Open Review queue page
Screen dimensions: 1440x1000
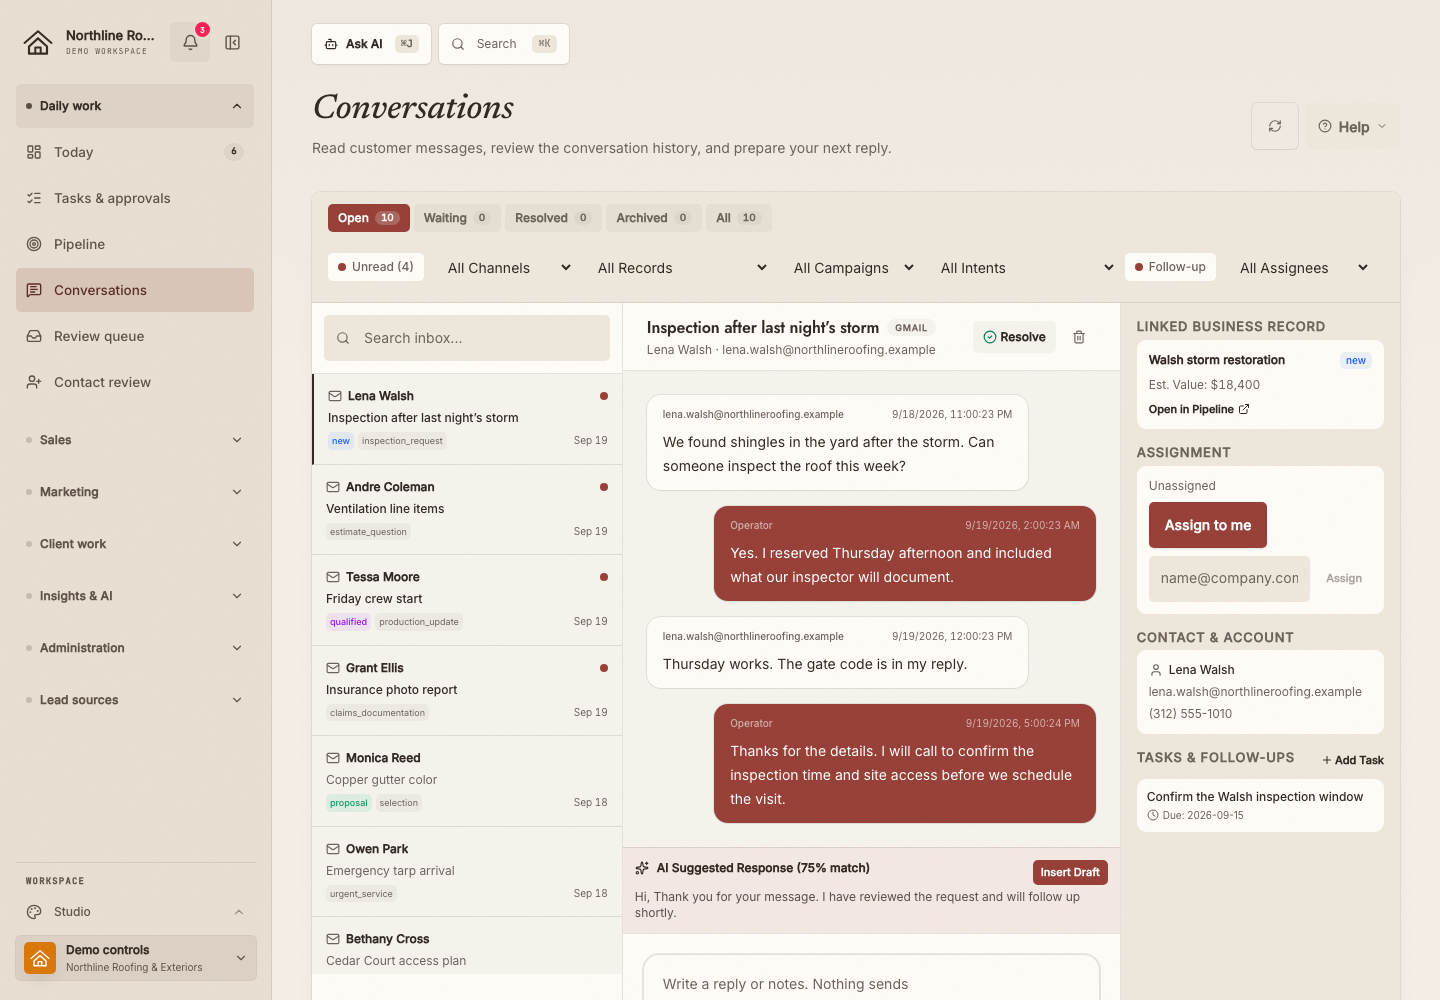pos(135,336)
